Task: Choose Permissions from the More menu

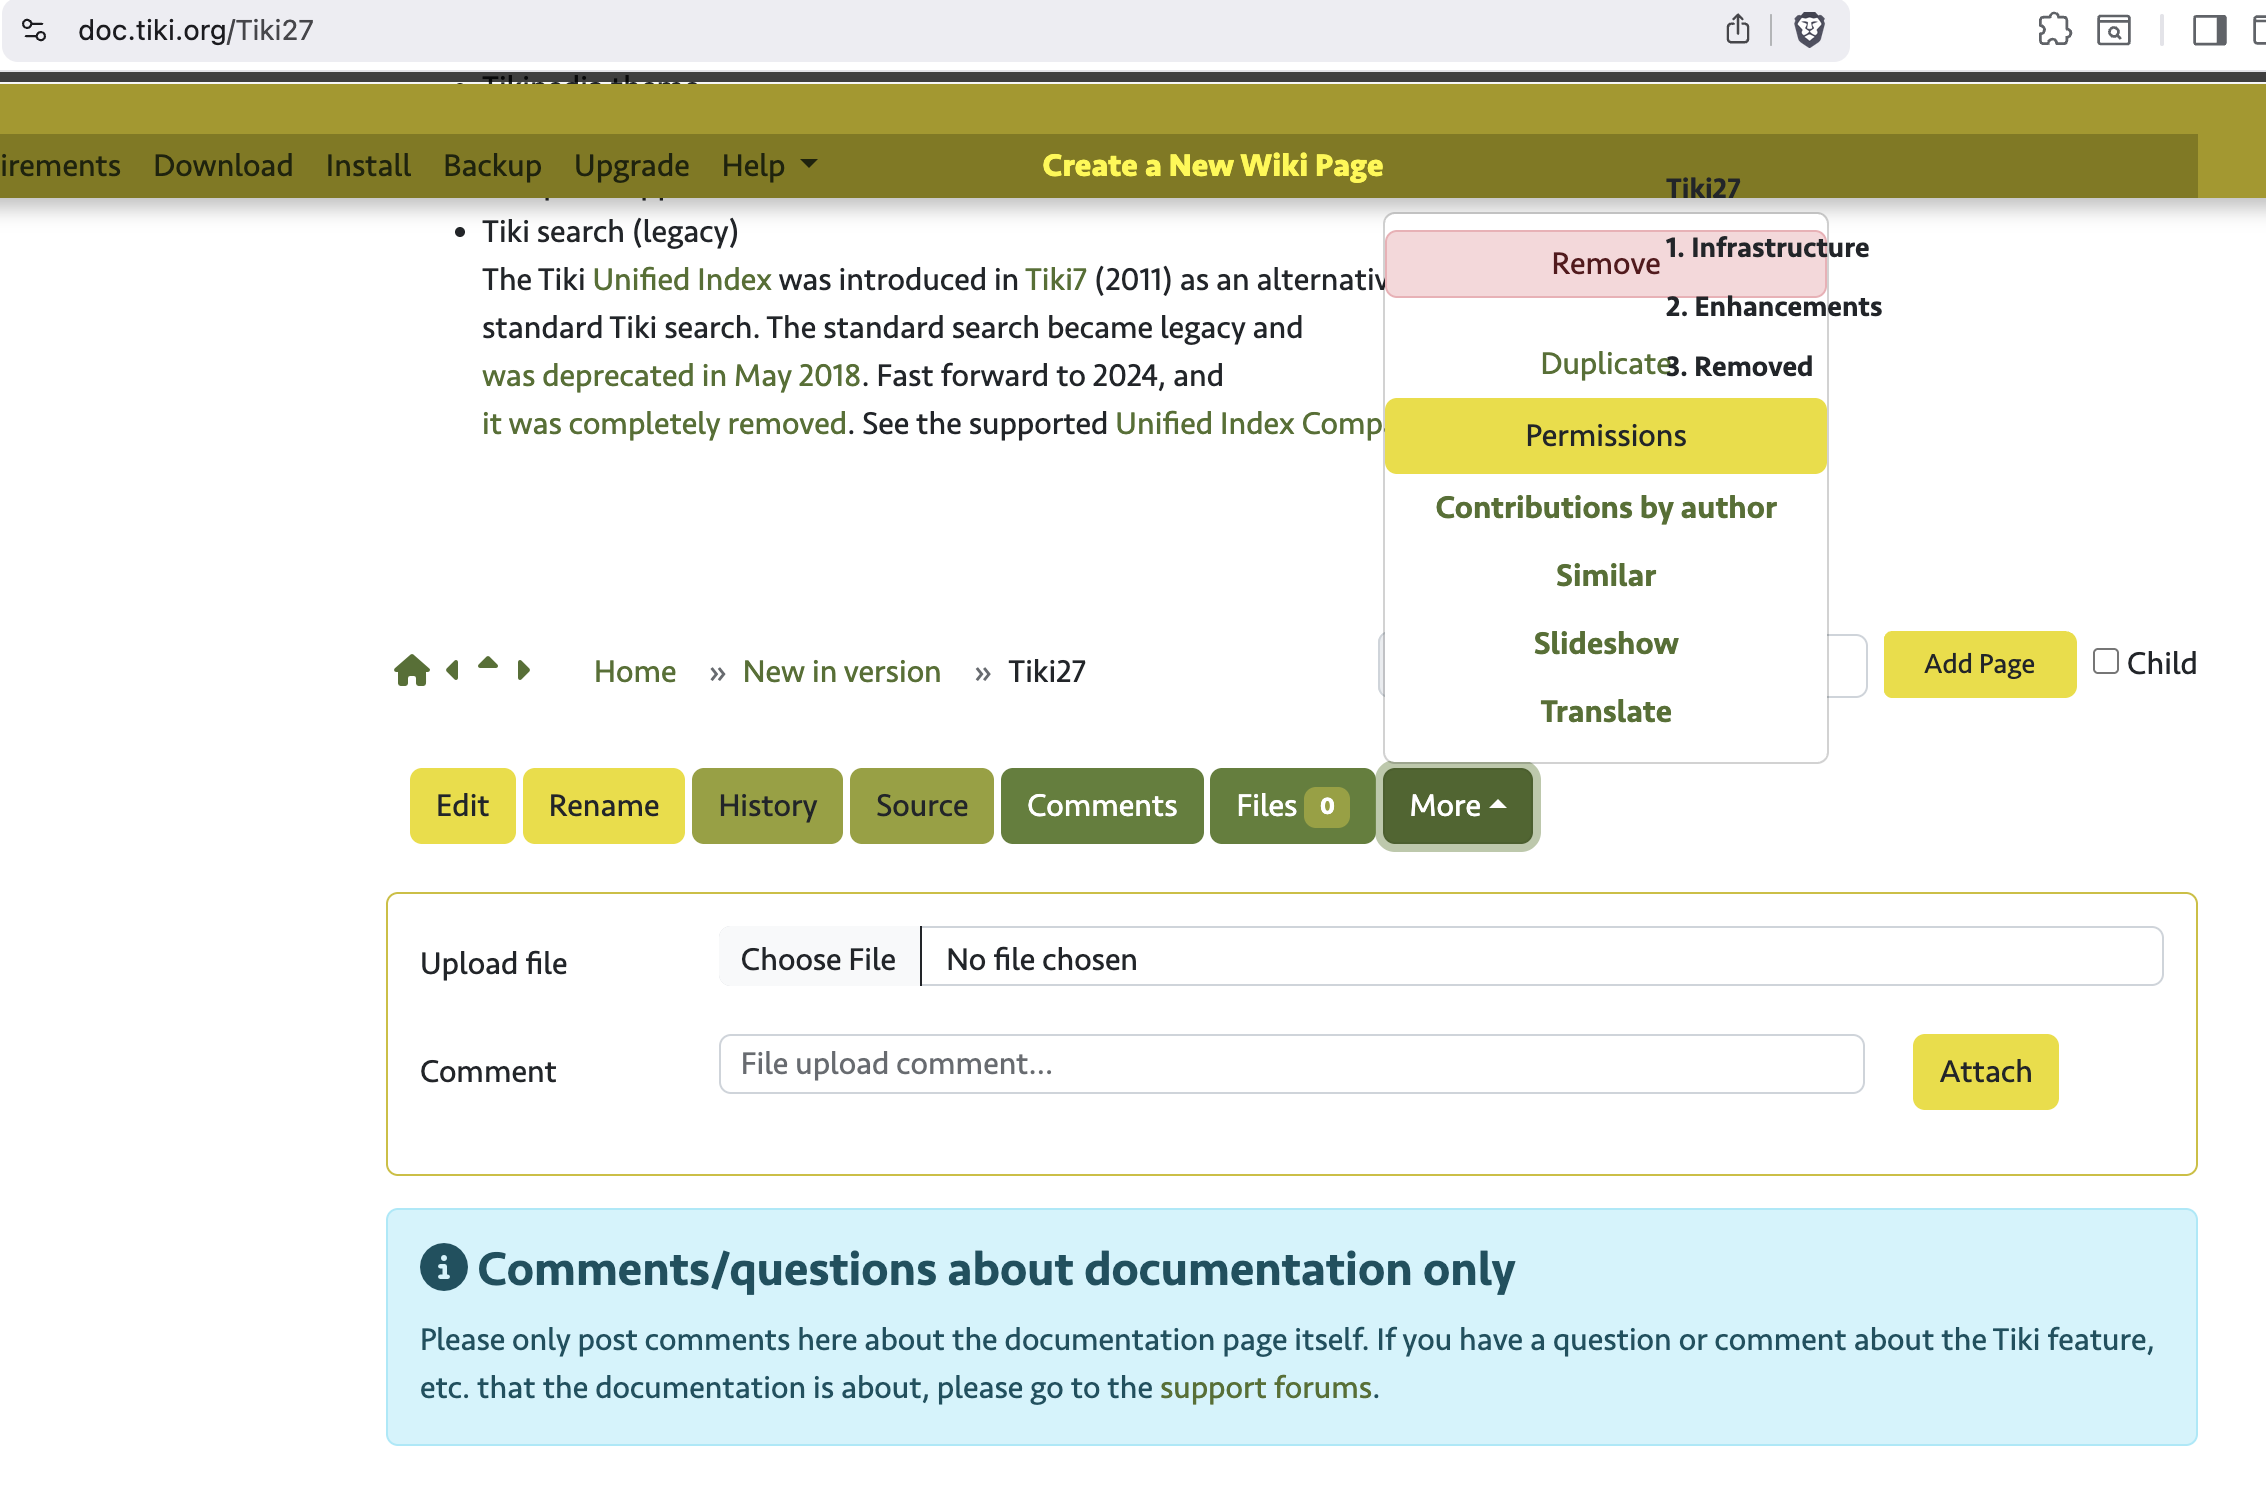Action: 1606,436
